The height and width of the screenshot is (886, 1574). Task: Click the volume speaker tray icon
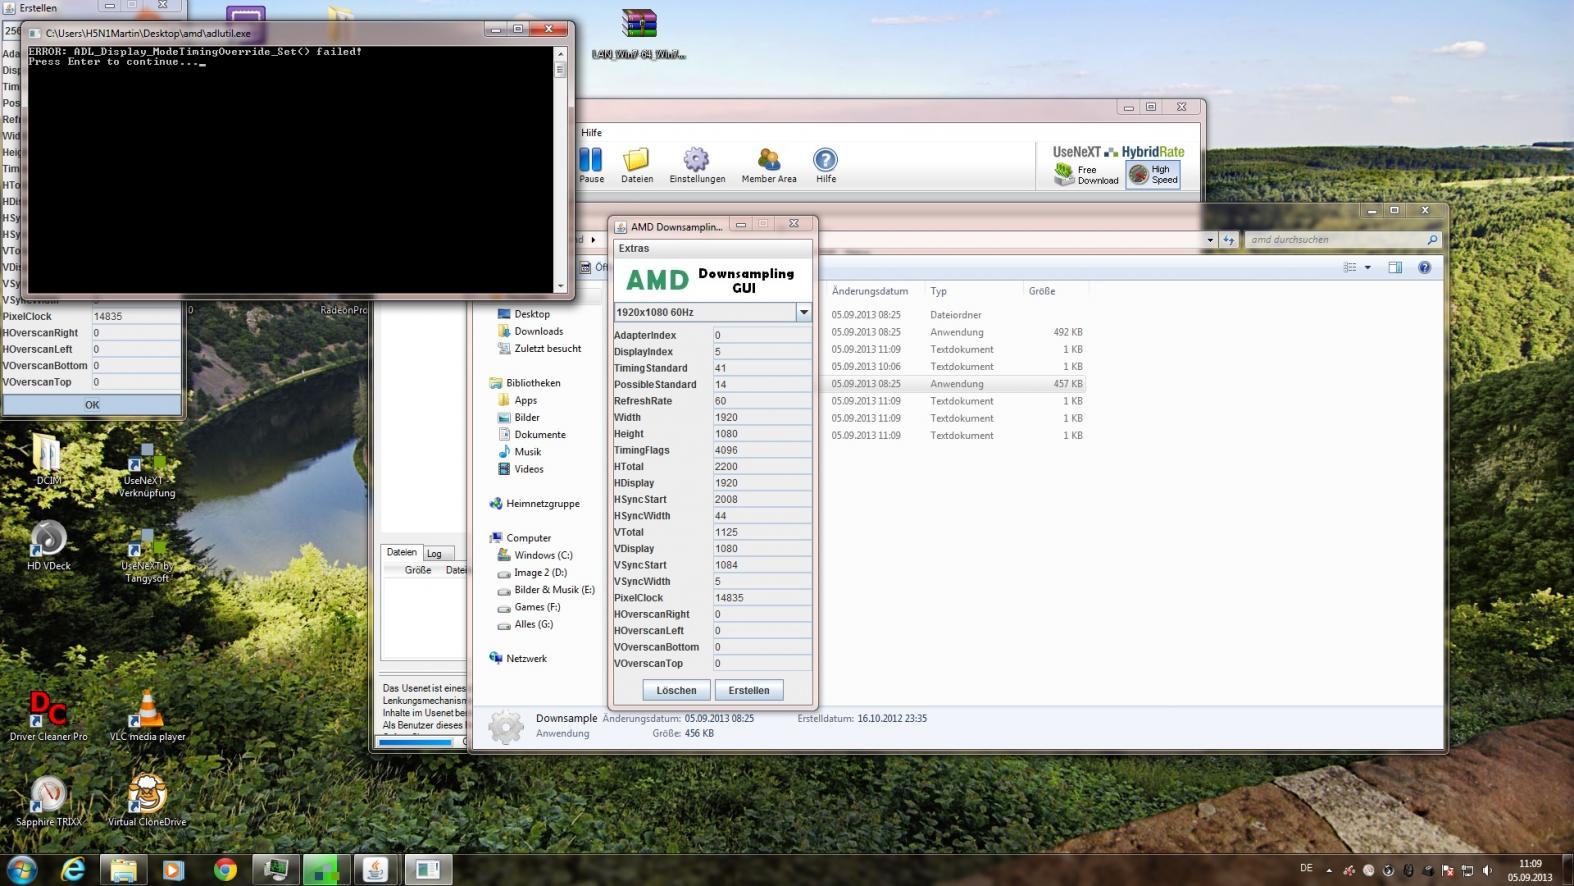pos(1488,870)
